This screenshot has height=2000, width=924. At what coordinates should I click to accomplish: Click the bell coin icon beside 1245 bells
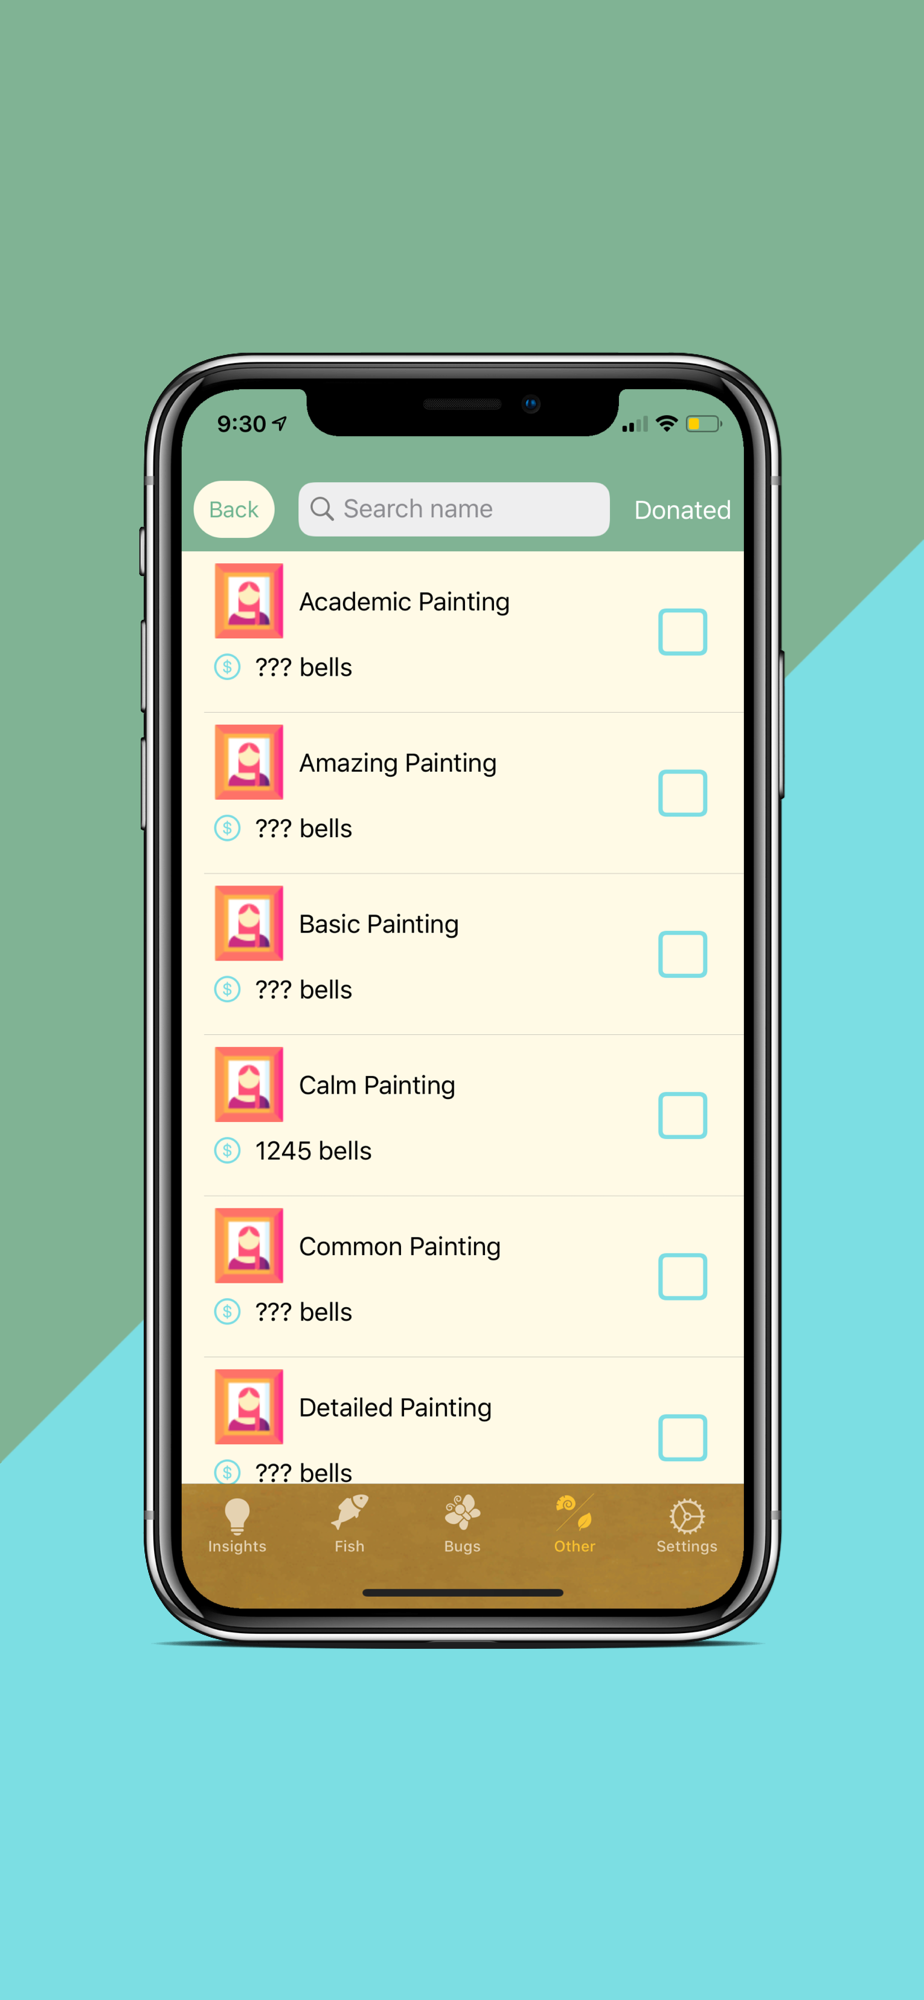click(x=228, y=1150)
